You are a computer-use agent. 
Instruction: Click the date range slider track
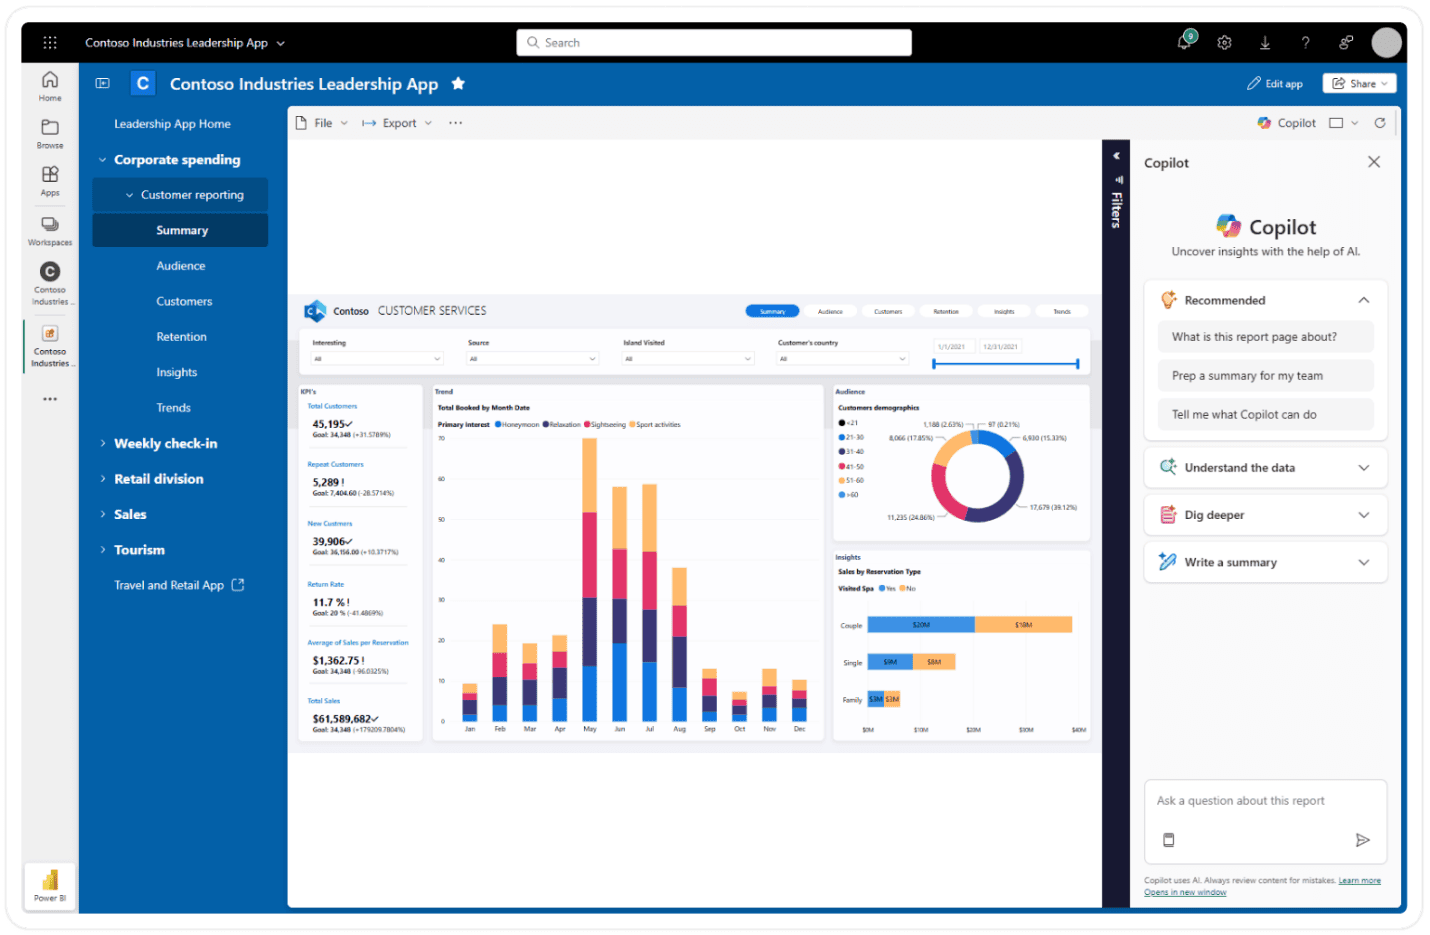(x=1005, y=364)
